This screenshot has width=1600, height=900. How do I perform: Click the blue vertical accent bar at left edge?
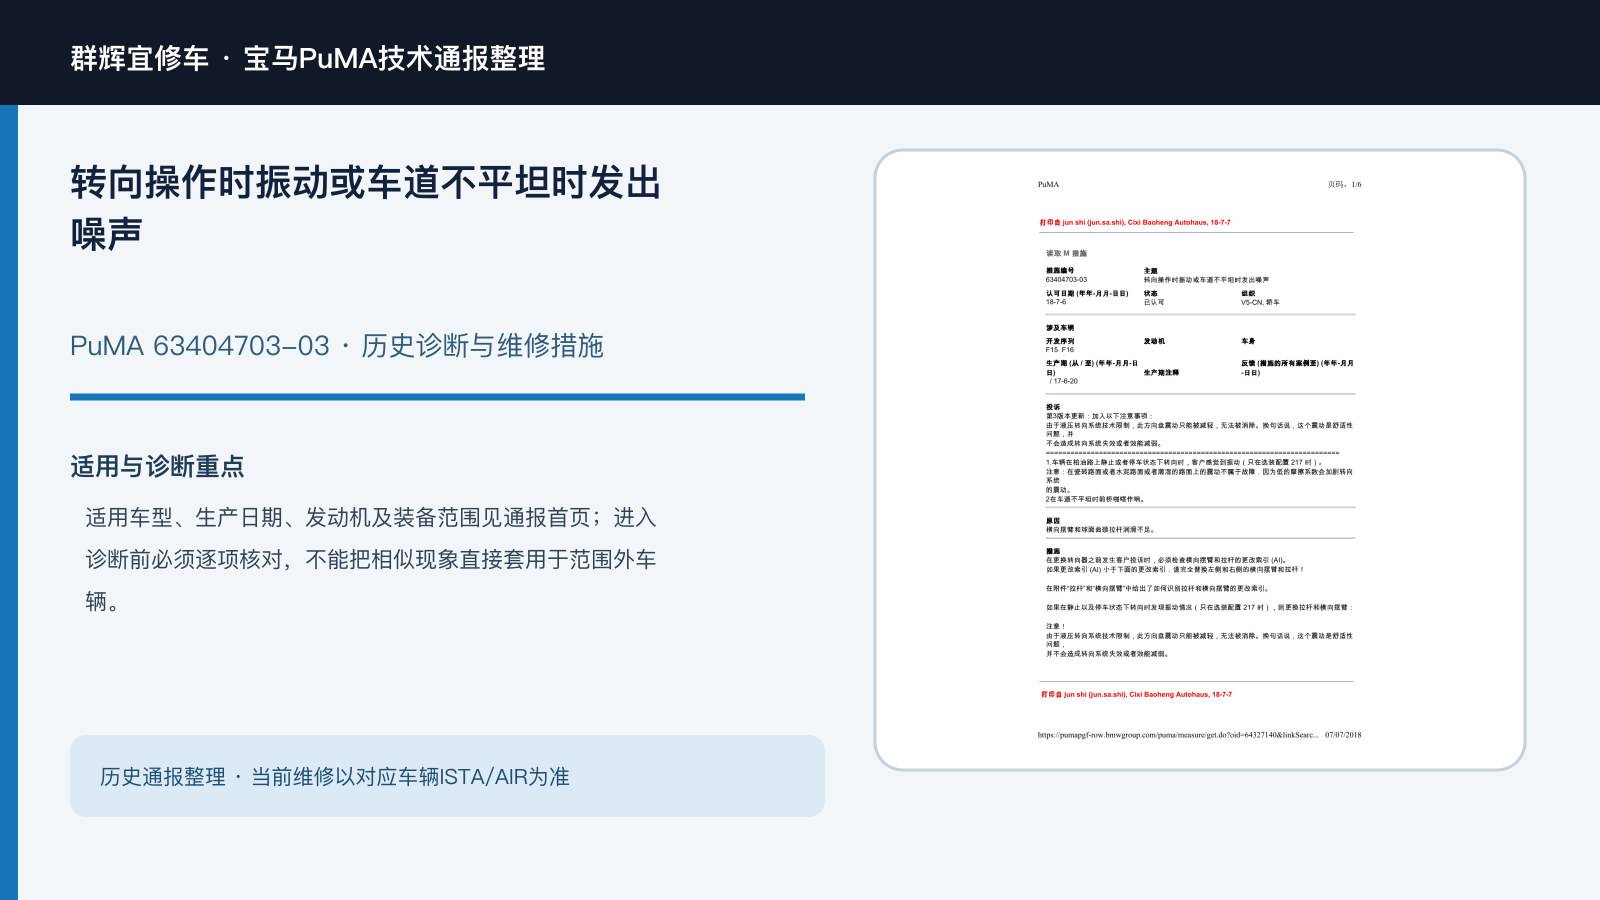click(9, 502)
